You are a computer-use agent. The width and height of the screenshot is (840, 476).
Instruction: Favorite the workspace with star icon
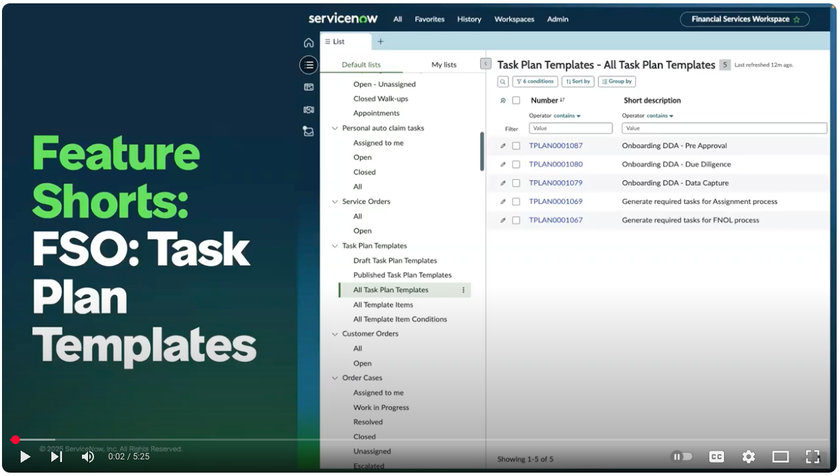(x=797, y=19)
